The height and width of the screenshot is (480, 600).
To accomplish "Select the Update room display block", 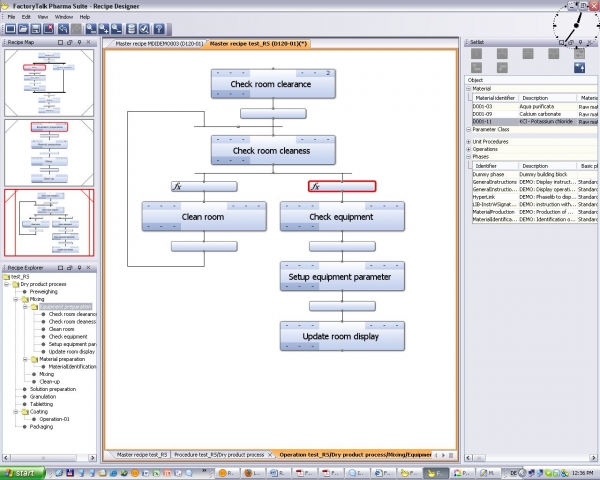I will 342,337.
